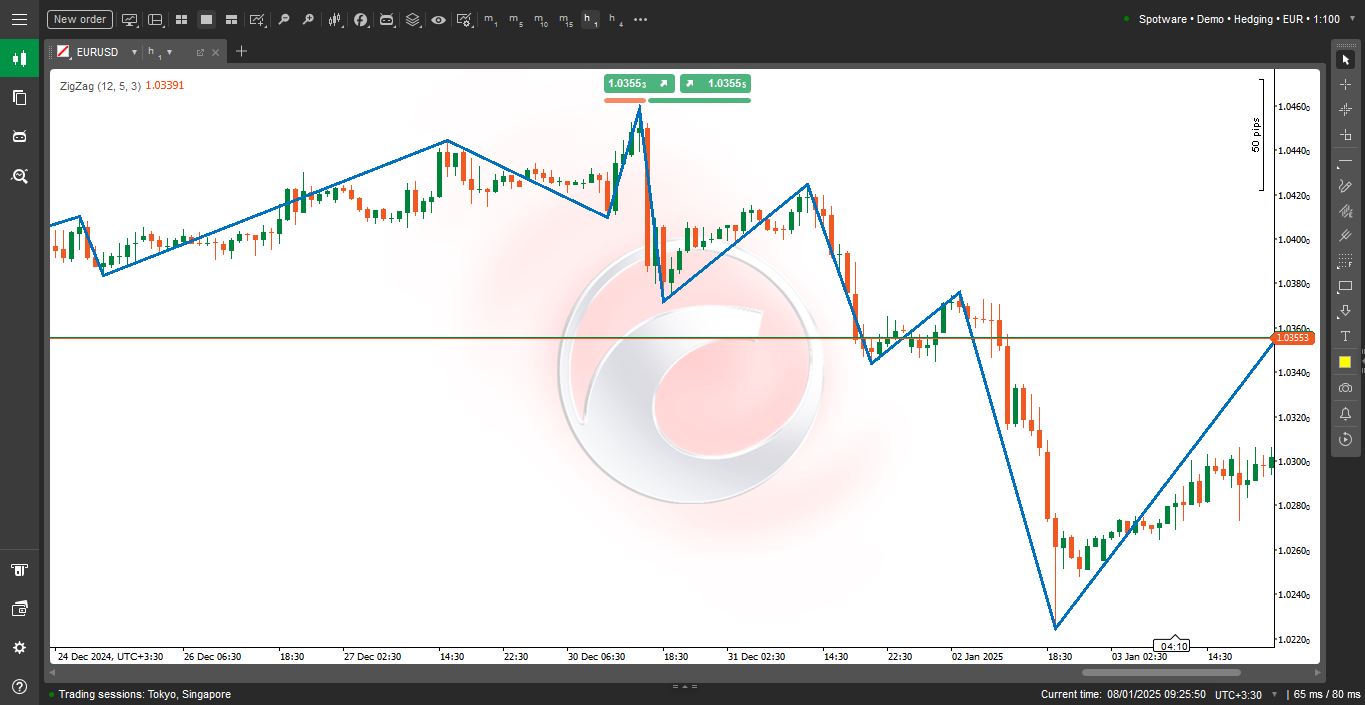Start the market replay tool
Screen dimensions: 1365x705
point(1345,439)
